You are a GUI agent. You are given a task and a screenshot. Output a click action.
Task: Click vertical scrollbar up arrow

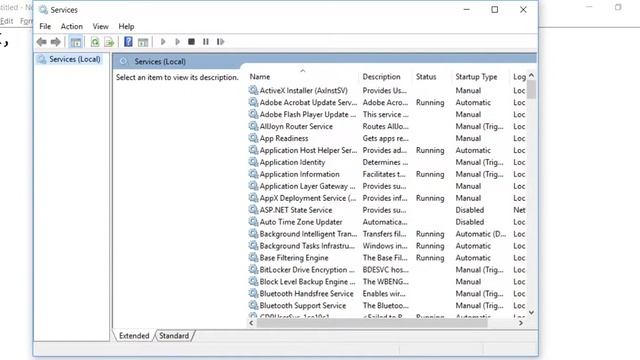click(531, 76)
